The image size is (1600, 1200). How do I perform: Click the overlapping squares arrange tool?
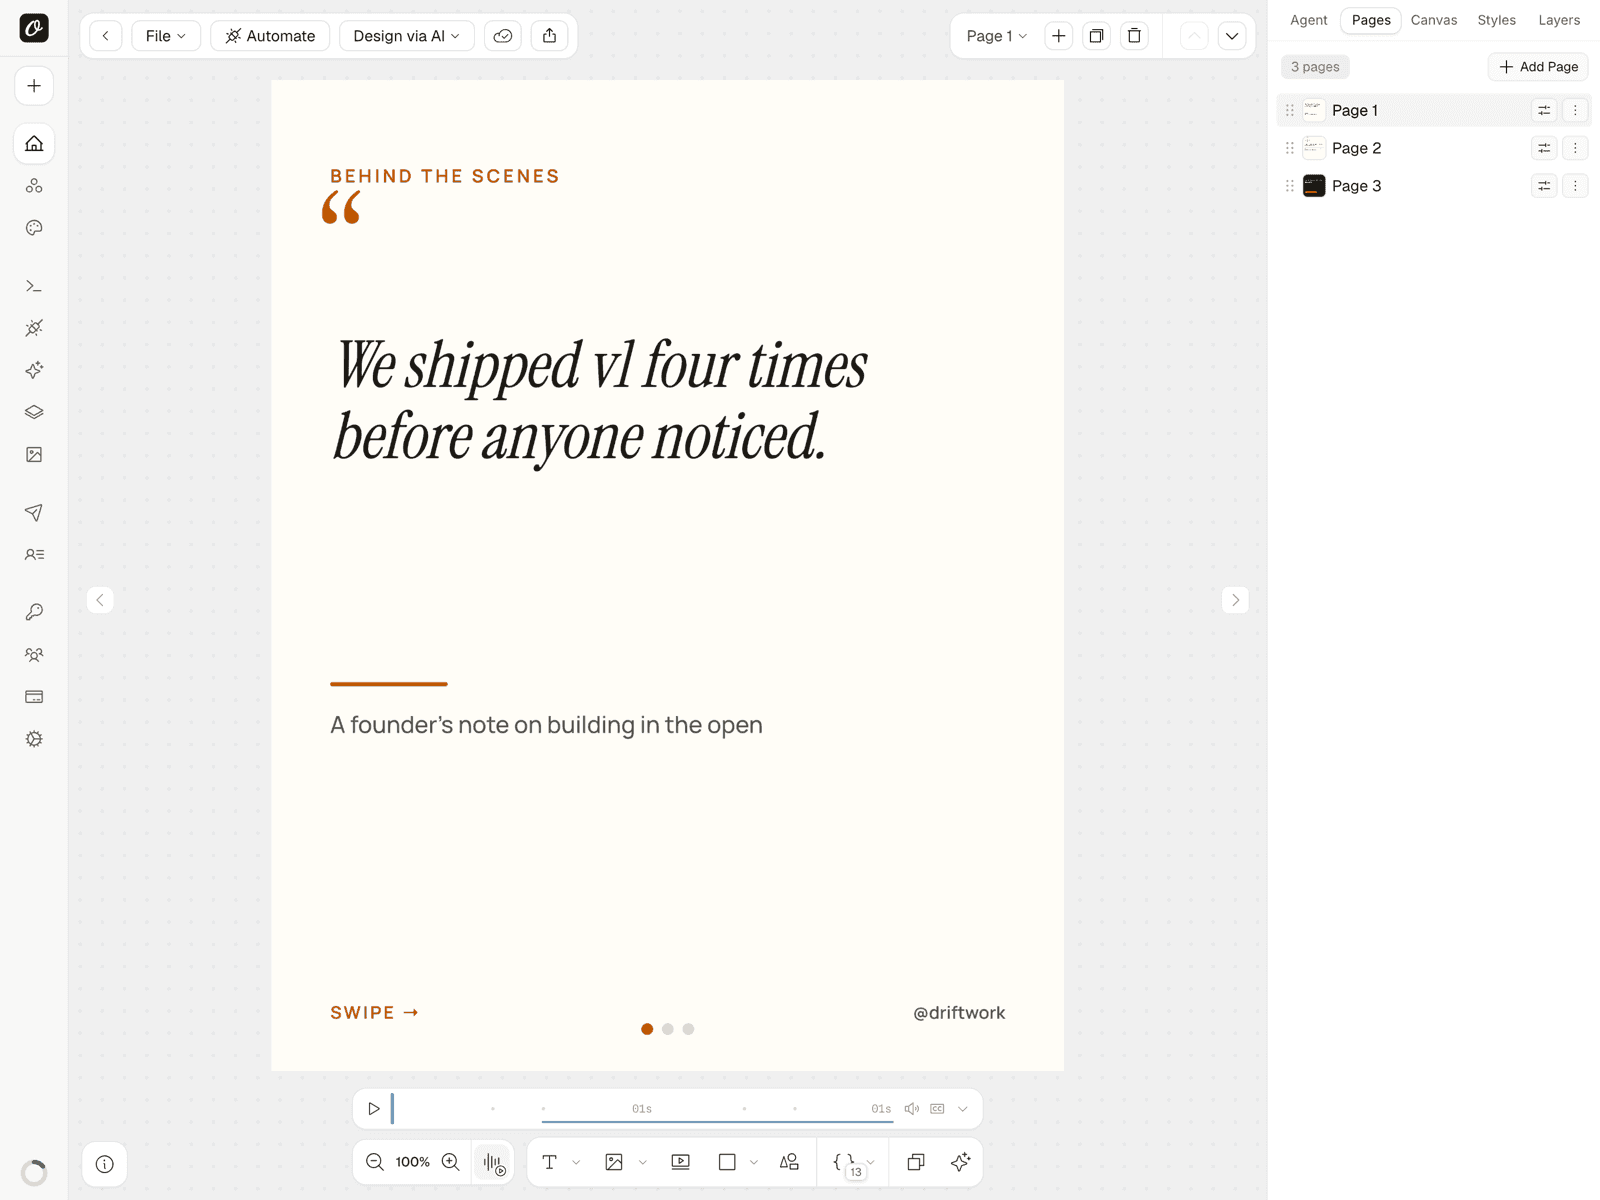(x=916, y=1162)
